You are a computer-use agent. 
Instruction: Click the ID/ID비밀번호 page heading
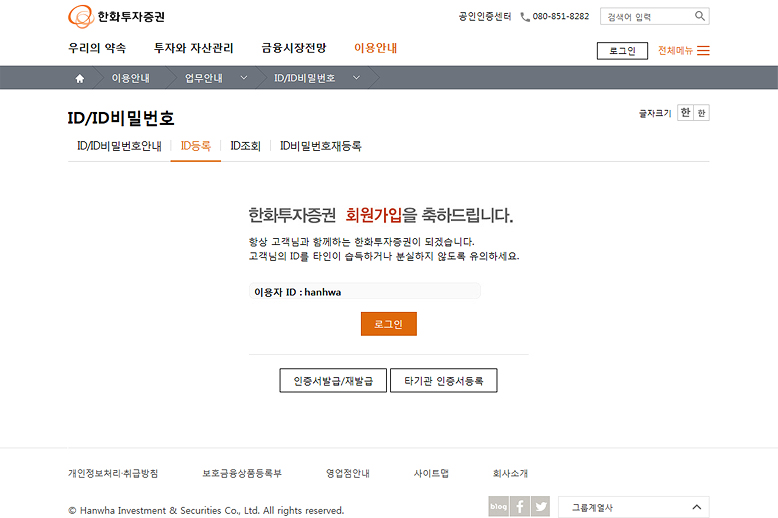[121, 118]
